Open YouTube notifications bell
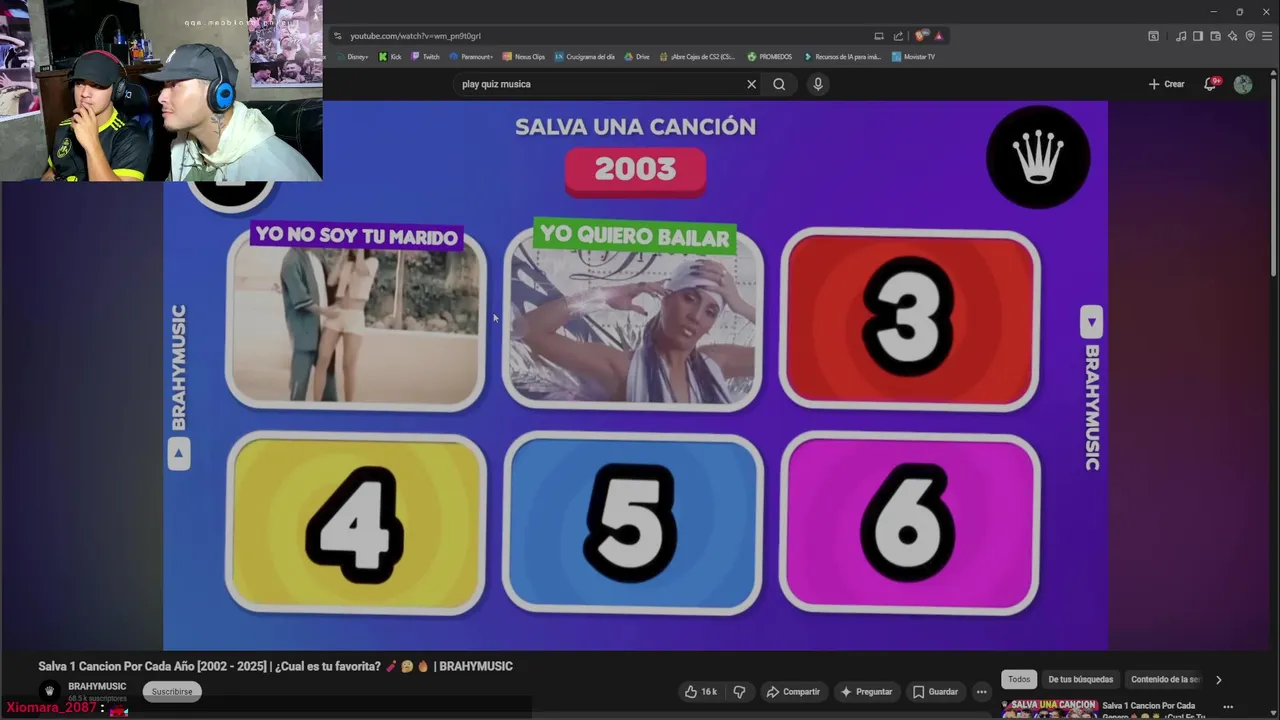The width and height of the screenshot is (1280, 720). pyautogui.click(x=1211, y=84)
